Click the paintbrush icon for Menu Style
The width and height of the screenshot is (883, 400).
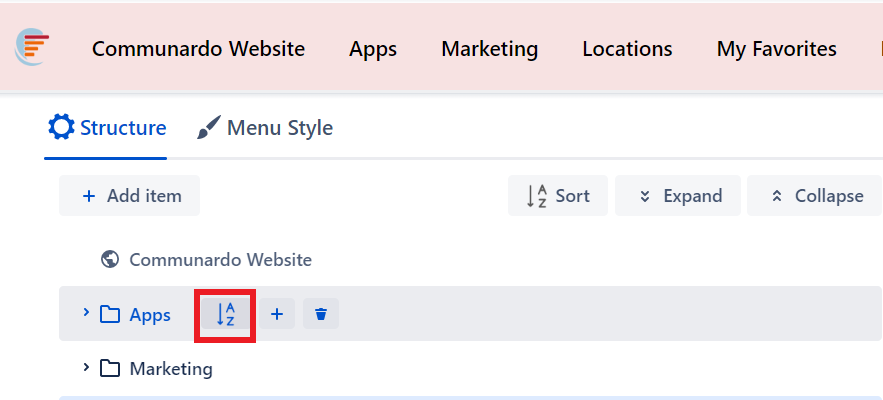tap(208, 128)
